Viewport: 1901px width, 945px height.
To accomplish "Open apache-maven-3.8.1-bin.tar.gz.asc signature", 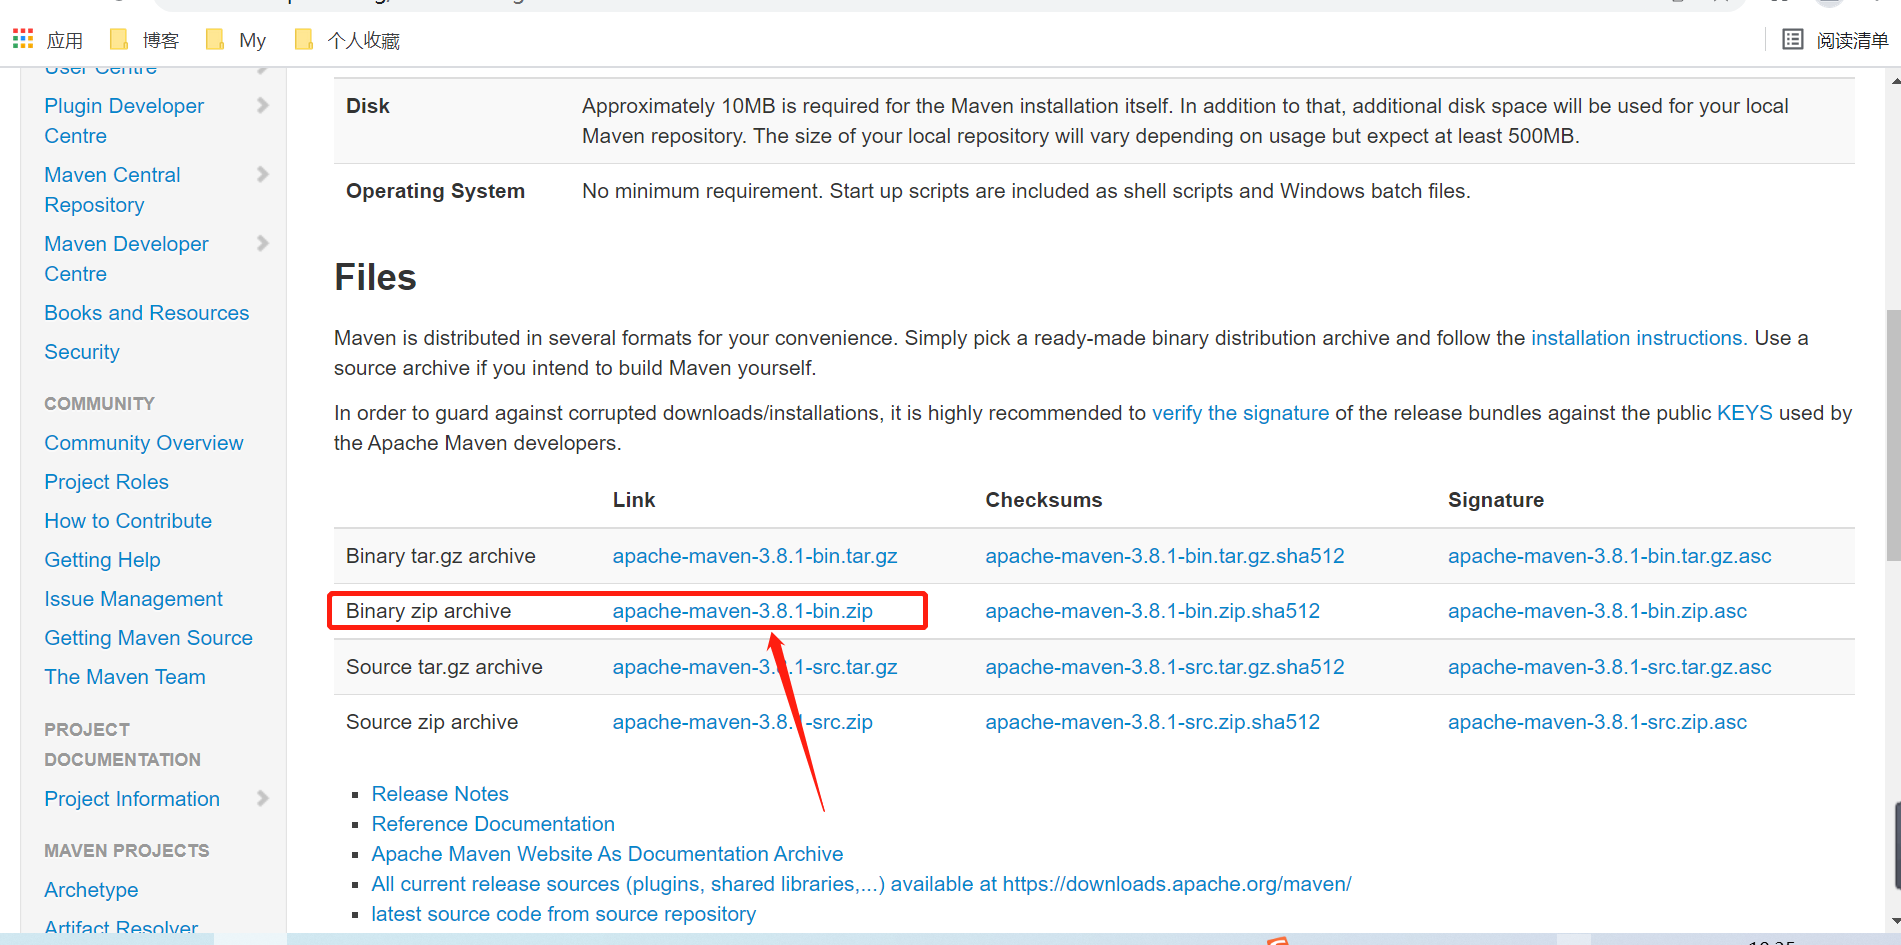I will tap(1610, 556).
